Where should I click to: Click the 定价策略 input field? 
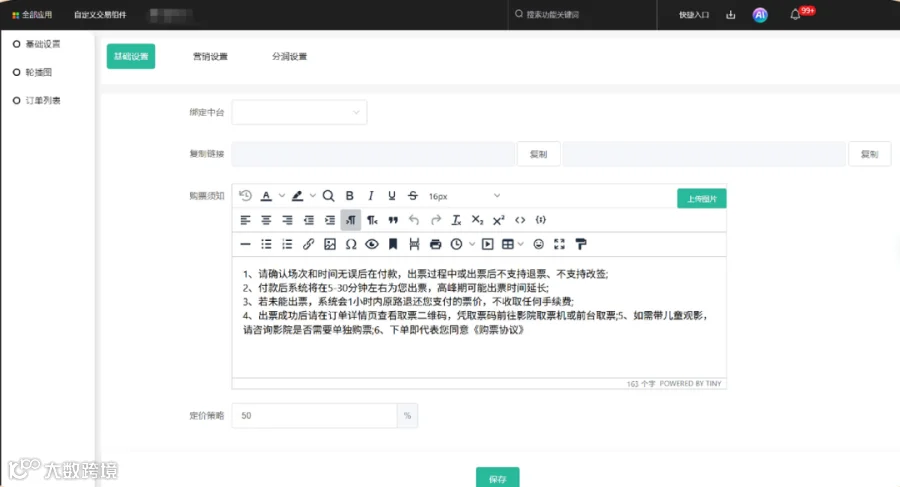[314, 415]
